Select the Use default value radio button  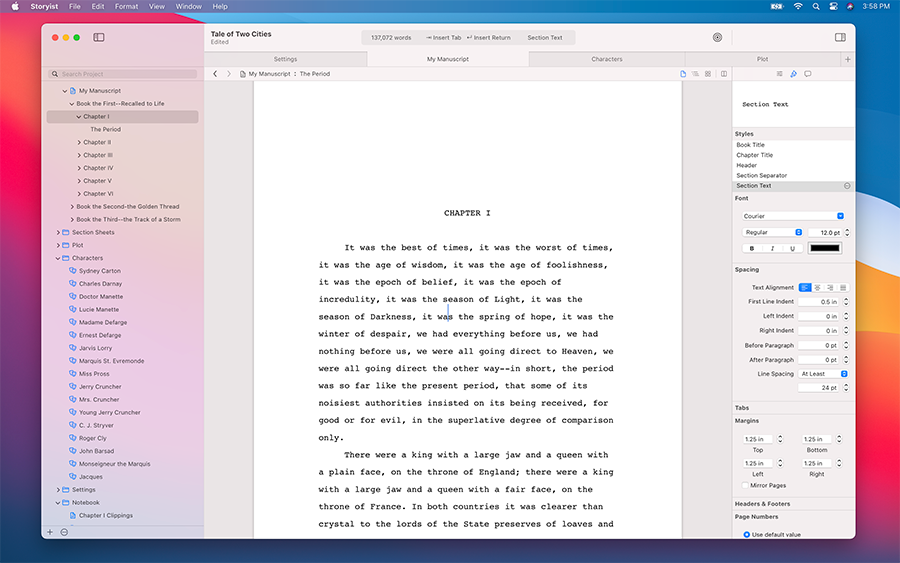click(747, 534)
